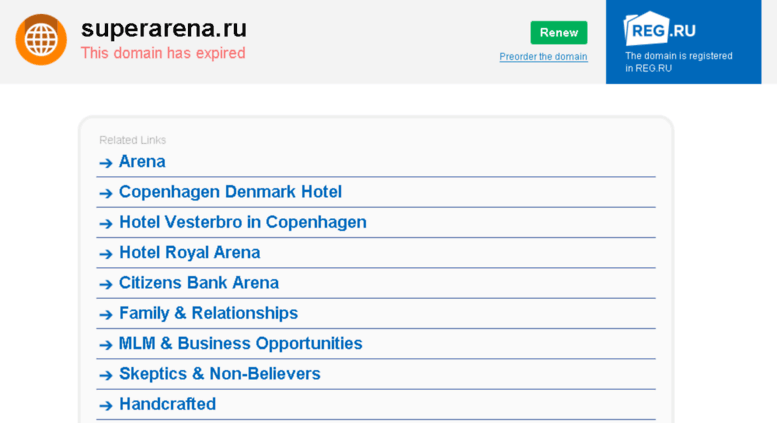Open MLM & Business Opportunities link
This screenshot has height=423, width=777.
pos(240,343)
